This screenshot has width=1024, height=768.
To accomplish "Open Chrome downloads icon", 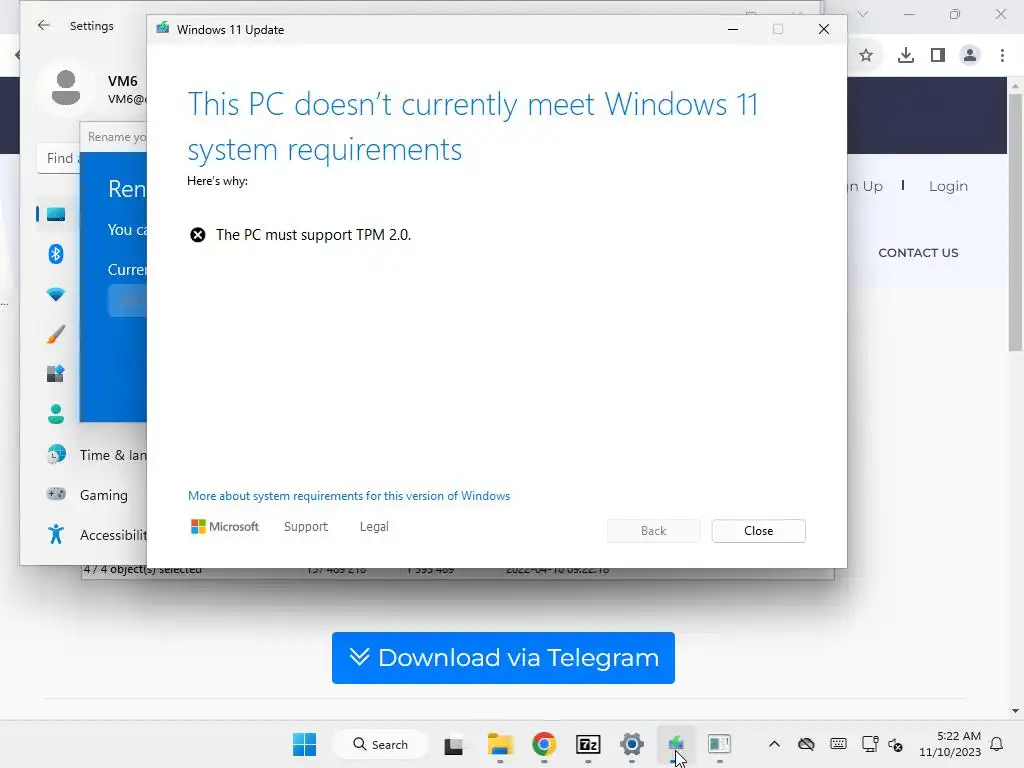I will click(906, 56).
